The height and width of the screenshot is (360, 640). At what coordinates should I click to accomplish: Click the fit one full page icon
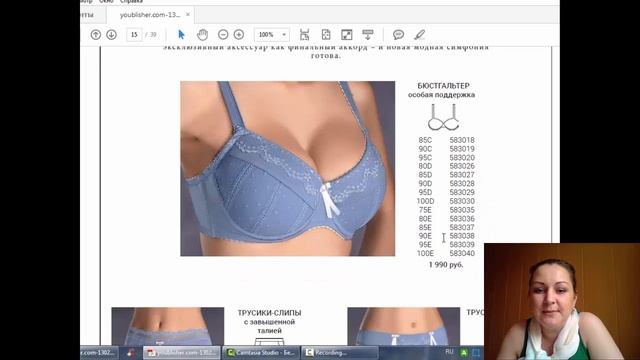pyautogui.click(x=326, y=35)
